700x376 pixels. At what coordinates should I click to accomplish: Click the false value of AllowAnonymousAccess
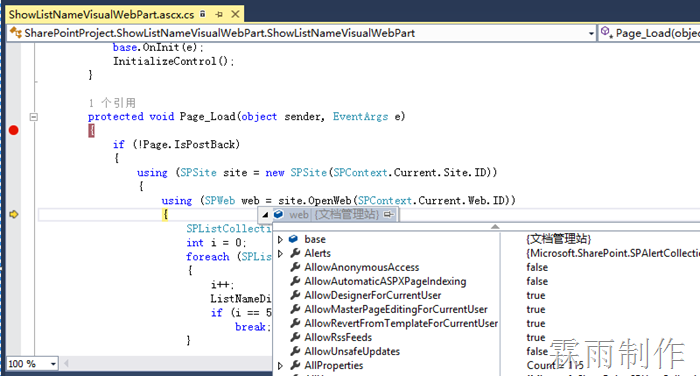click(x=537, y=267)
